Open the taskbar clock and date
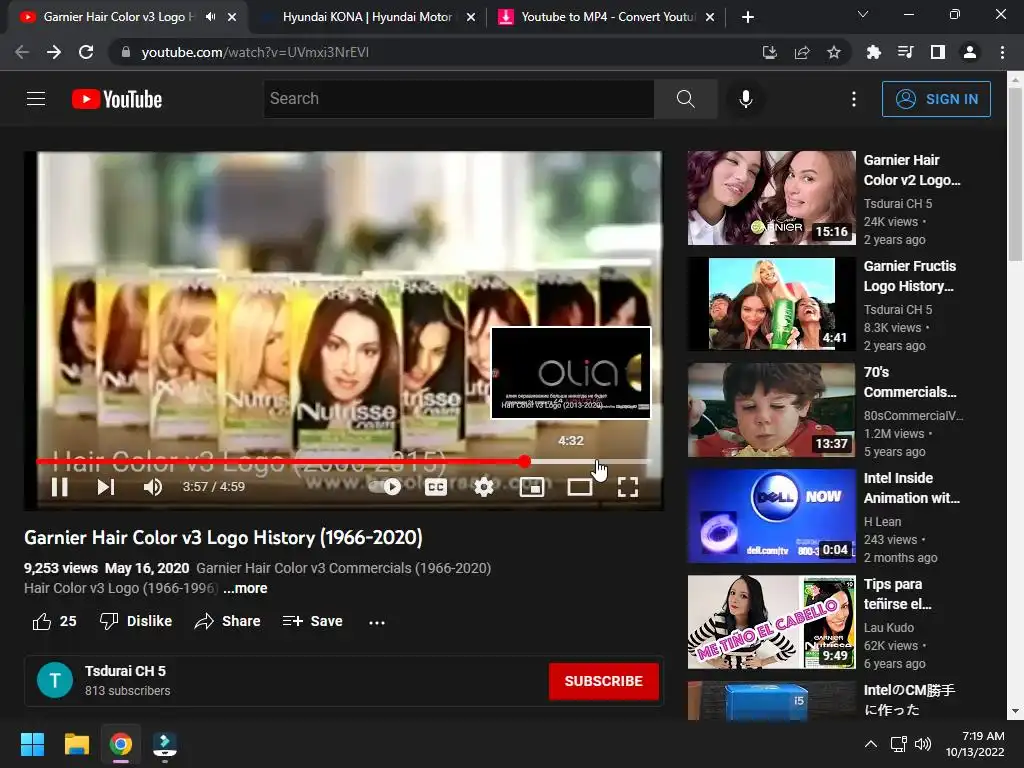The height and width of the screenshot is (768, 1024). [975, 744]
